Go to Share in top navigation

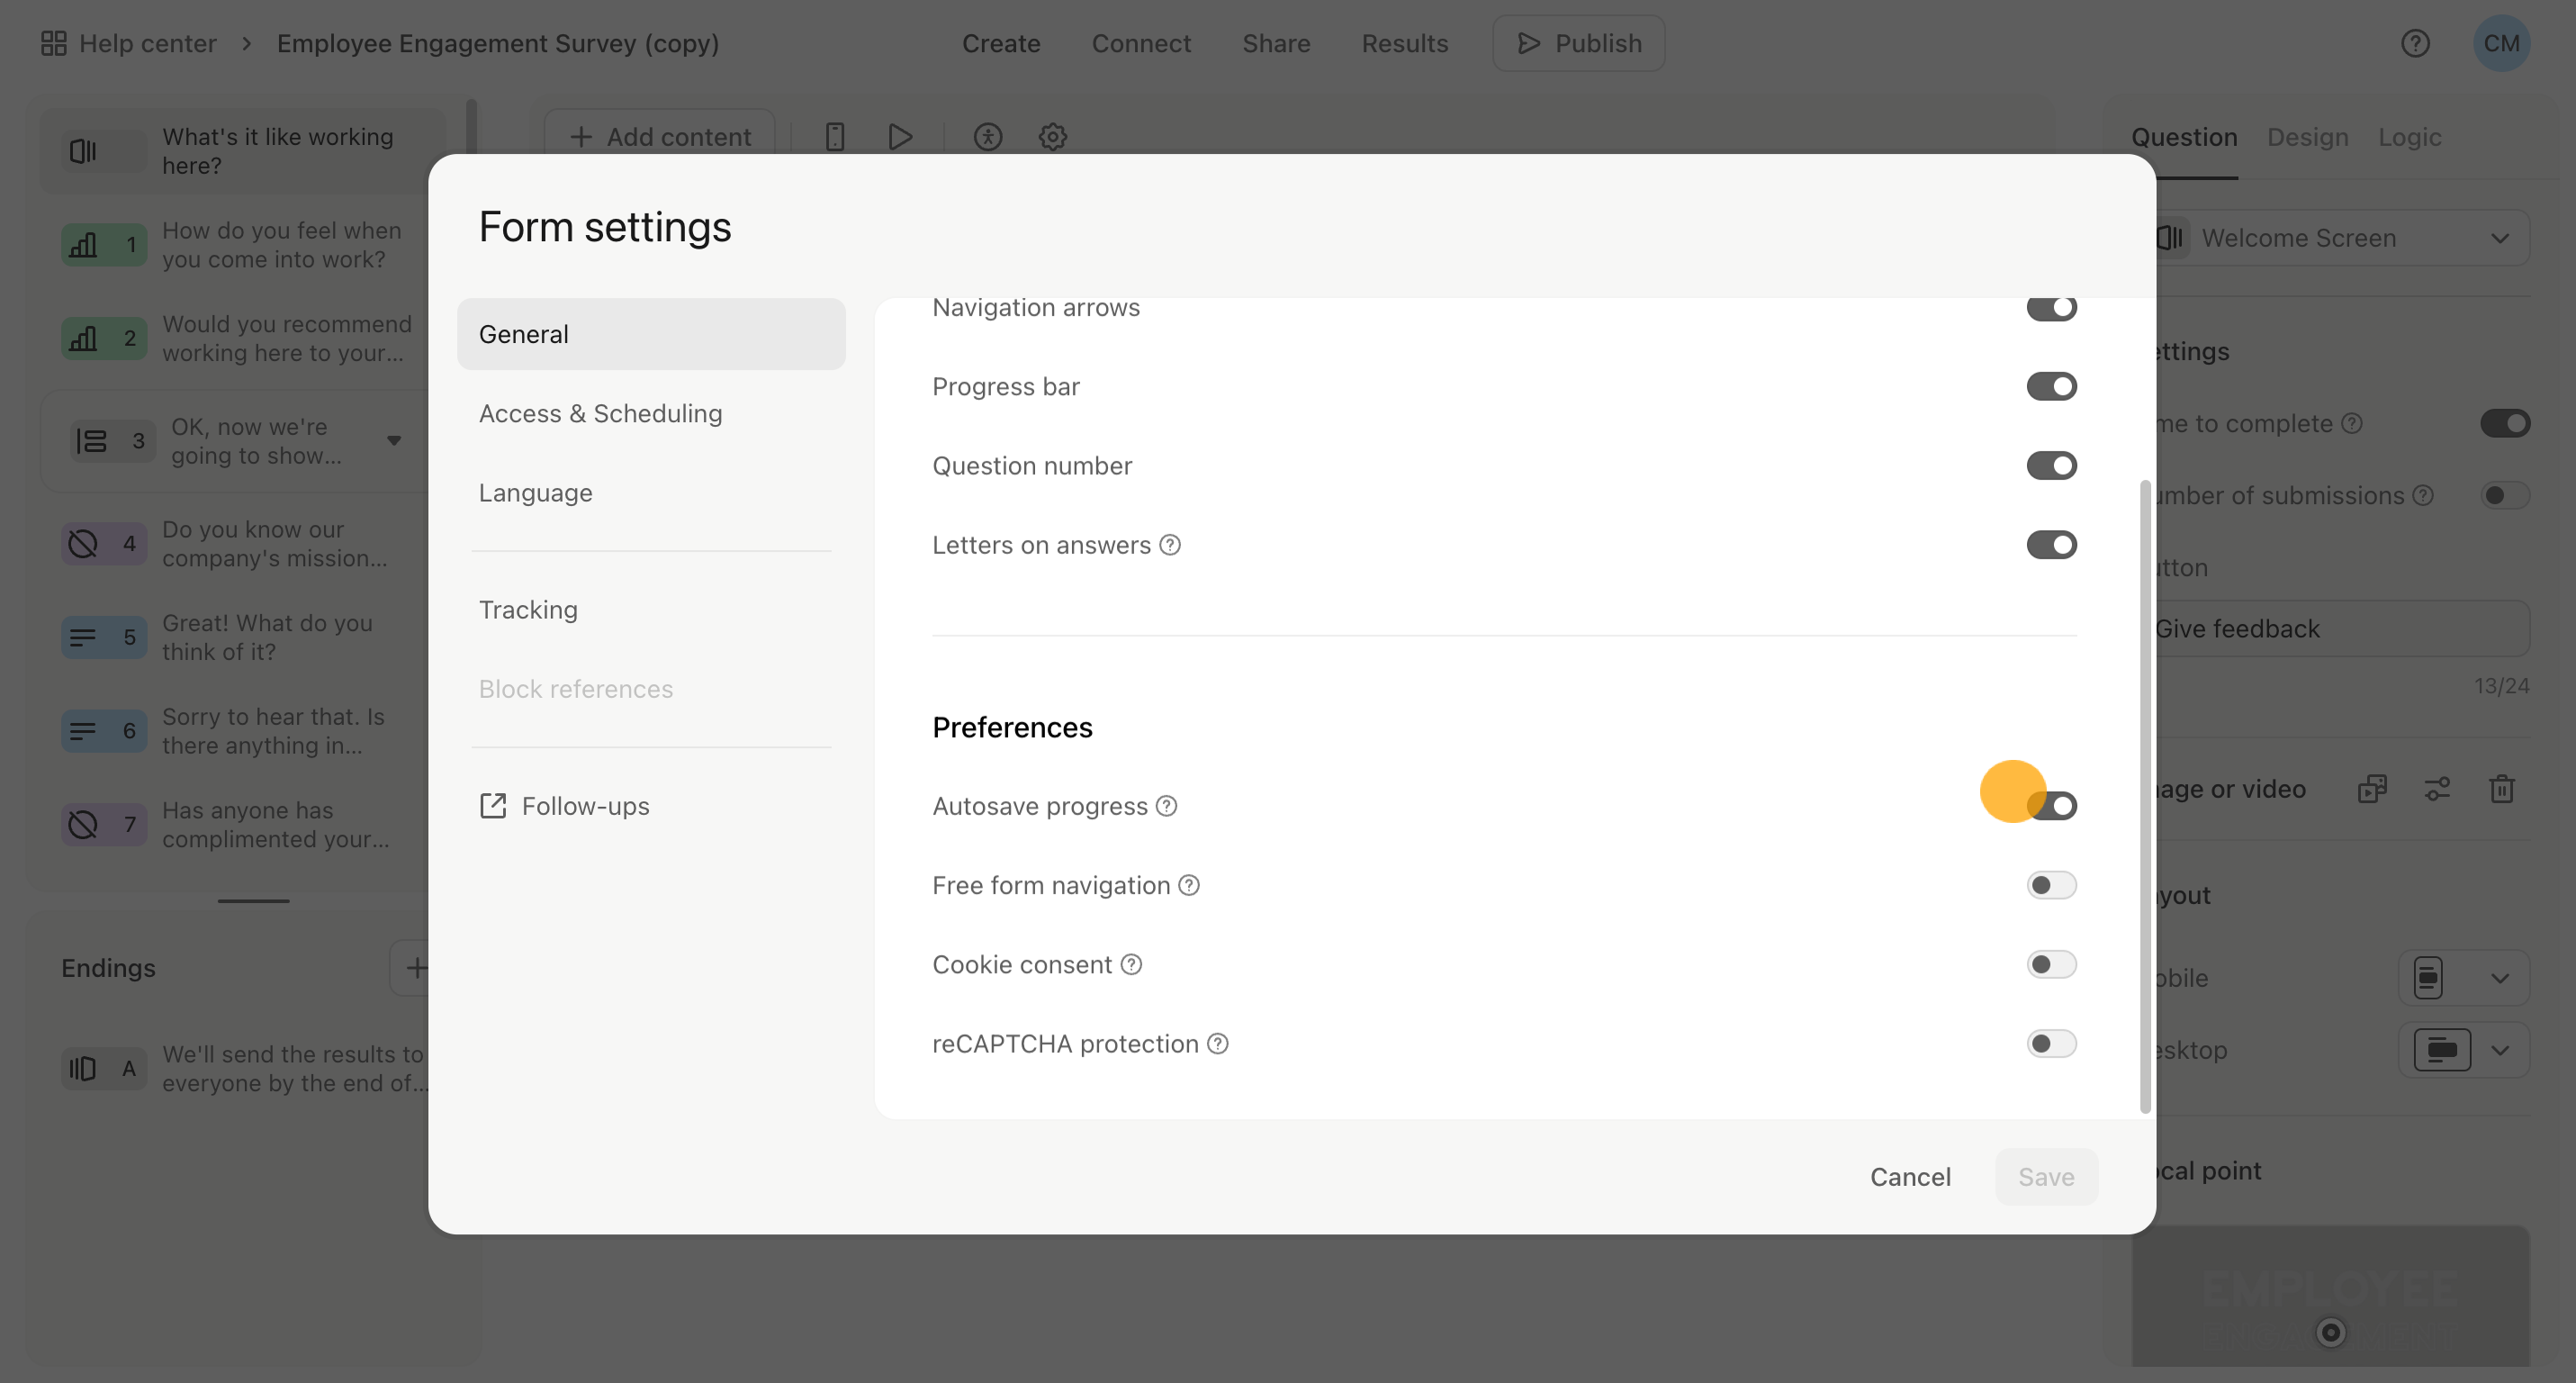point(1276,43)
